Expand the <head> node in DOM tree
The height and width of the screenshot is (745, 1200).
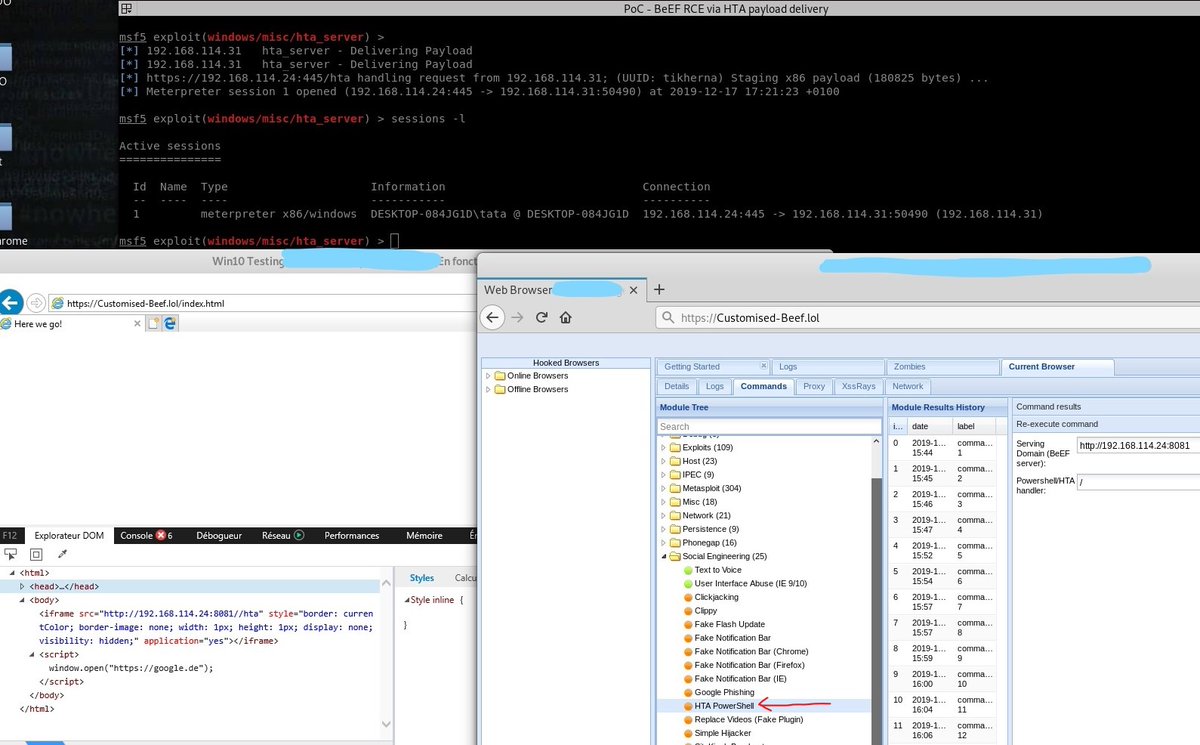pyautogui.click(x=22, y=586)
